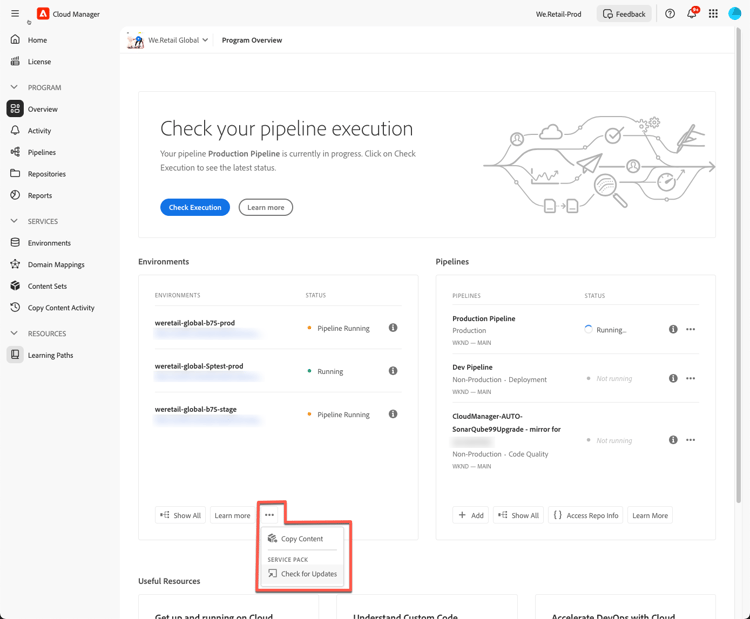Choose Check for Updates from the menu

click(x=302, y=574)
